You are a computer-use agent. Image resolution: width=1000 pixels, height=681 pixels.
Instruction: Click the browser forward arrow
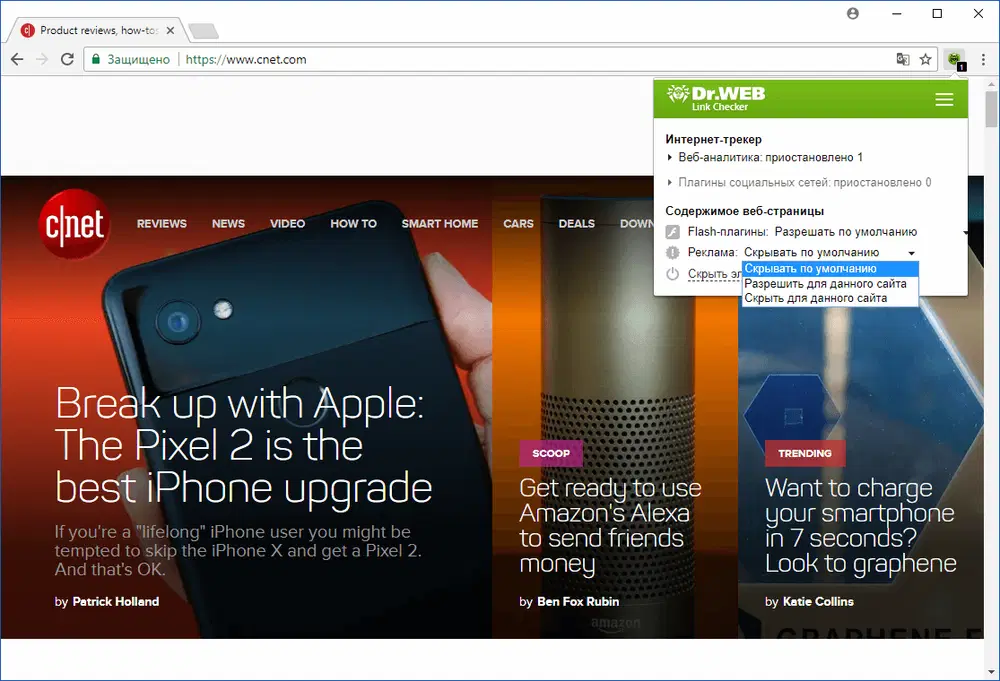click(42, 59)
